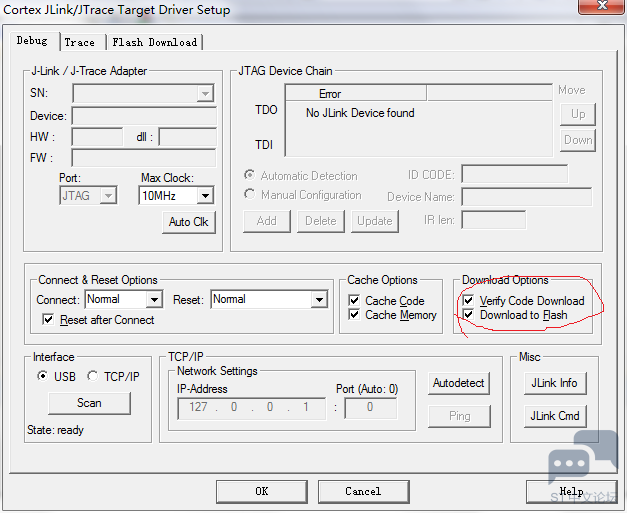This screenshot has width=627, height=513.
Task: Close the Target Driver Setup dialog
Action: [602, 6]
